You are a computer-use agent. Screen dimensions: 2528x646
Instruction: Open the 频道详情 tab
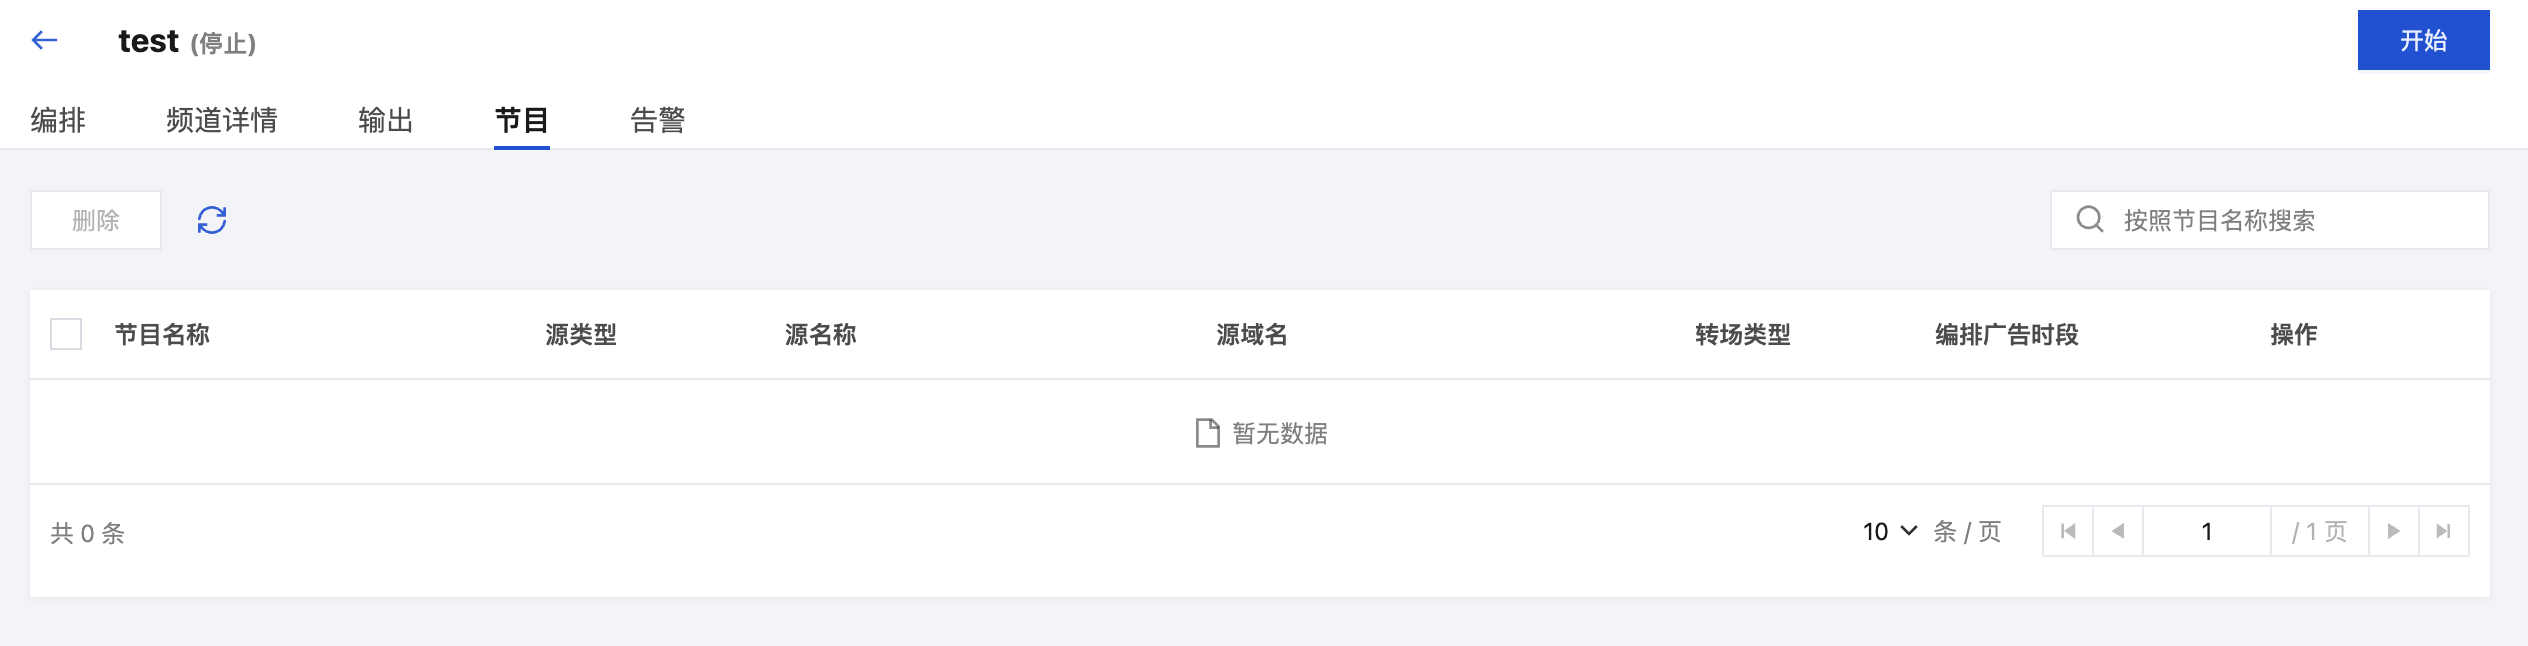pyautogui.click(x=222, y=120)
